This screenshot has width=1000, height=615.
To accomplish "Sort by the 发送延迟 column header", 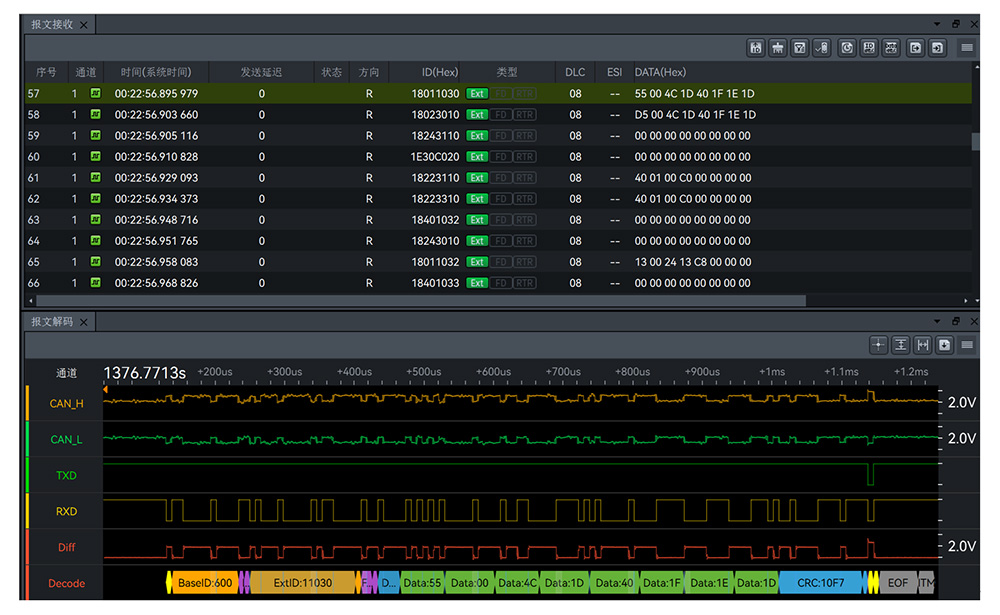I will [261, 72].
